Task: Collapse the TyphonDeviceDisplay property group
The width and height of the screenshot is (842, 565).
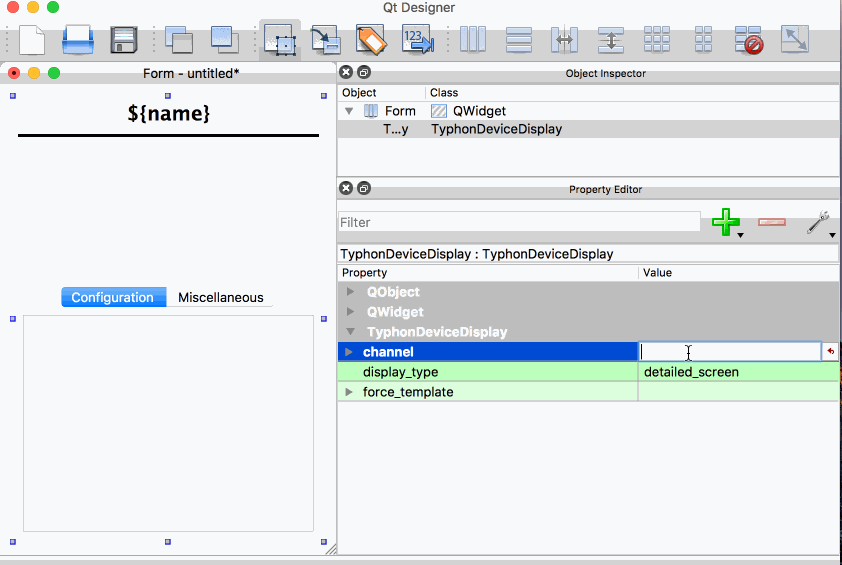Action: 350,332
